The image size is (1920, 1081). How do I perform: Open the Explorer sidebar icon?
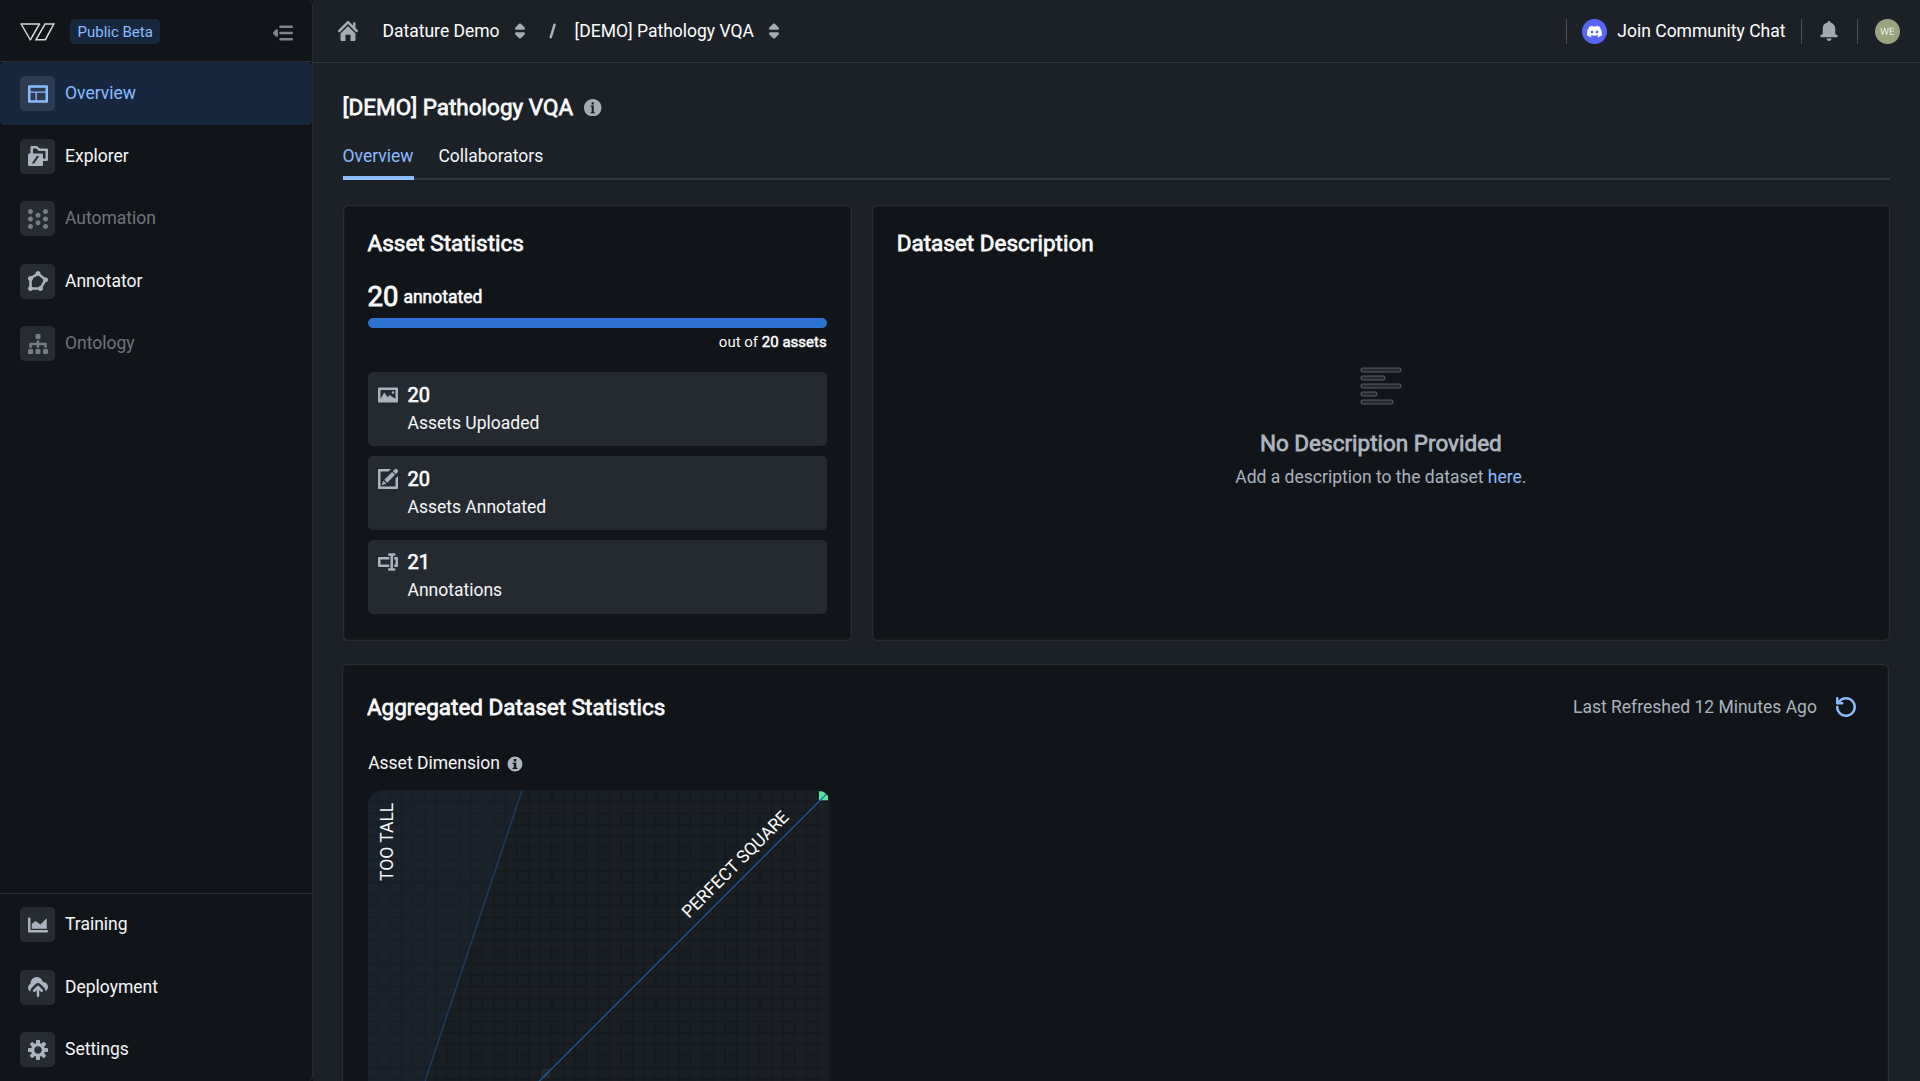[38, 156]
